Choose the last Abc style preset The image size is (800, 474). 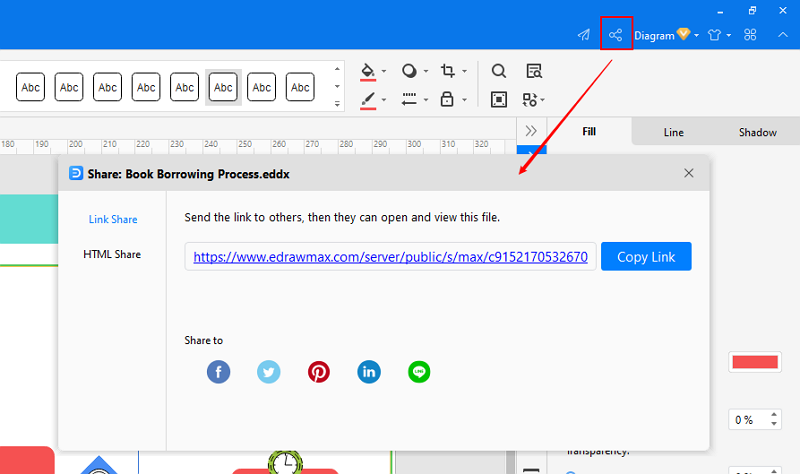coord(300,87)
